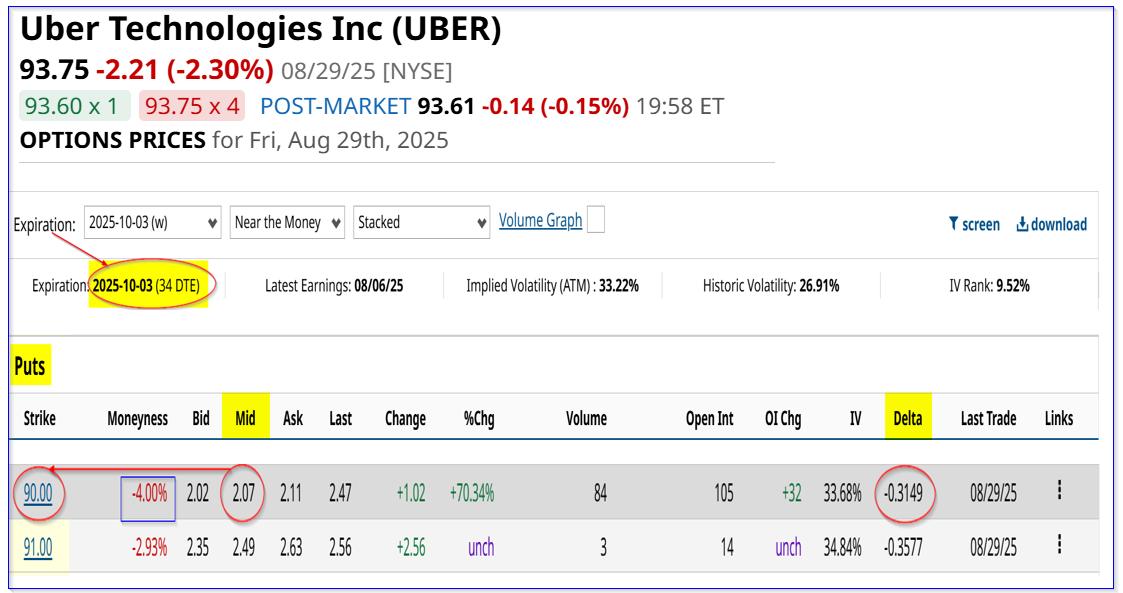The width and height of the screenshot is (1123, 593).
Task: Expand the Near the Money dropdown
Action: pyautogui.click(x=287, y=222)
